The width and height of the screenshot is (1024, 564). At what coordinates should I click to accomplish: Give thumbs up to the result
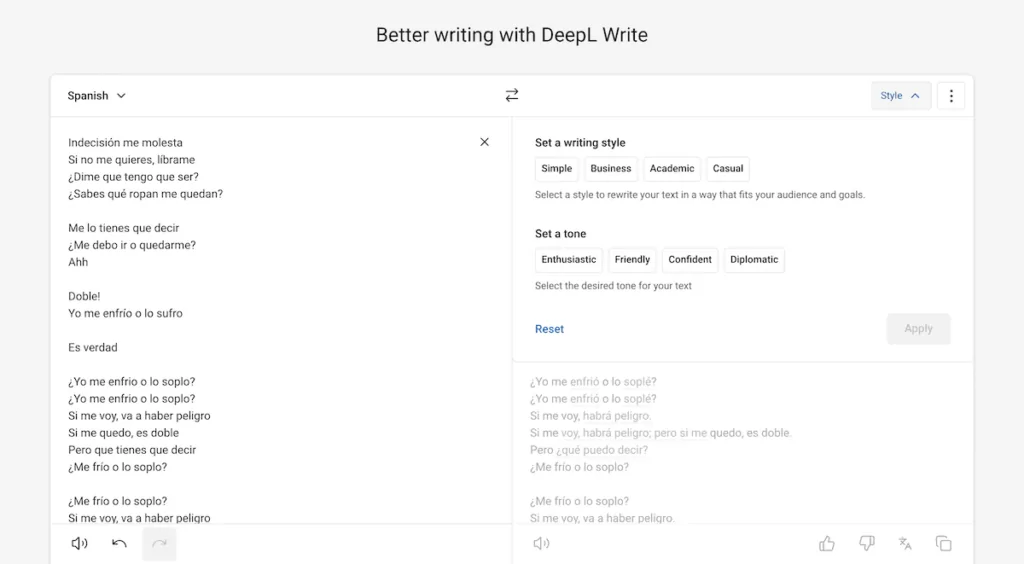(827, 543)
